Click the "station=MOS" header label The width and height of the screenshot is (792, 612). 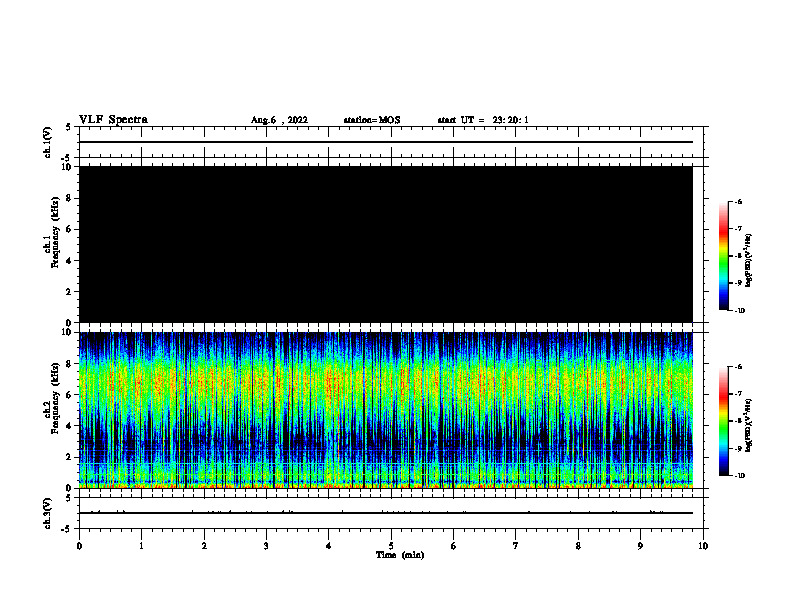click(372, 120)
